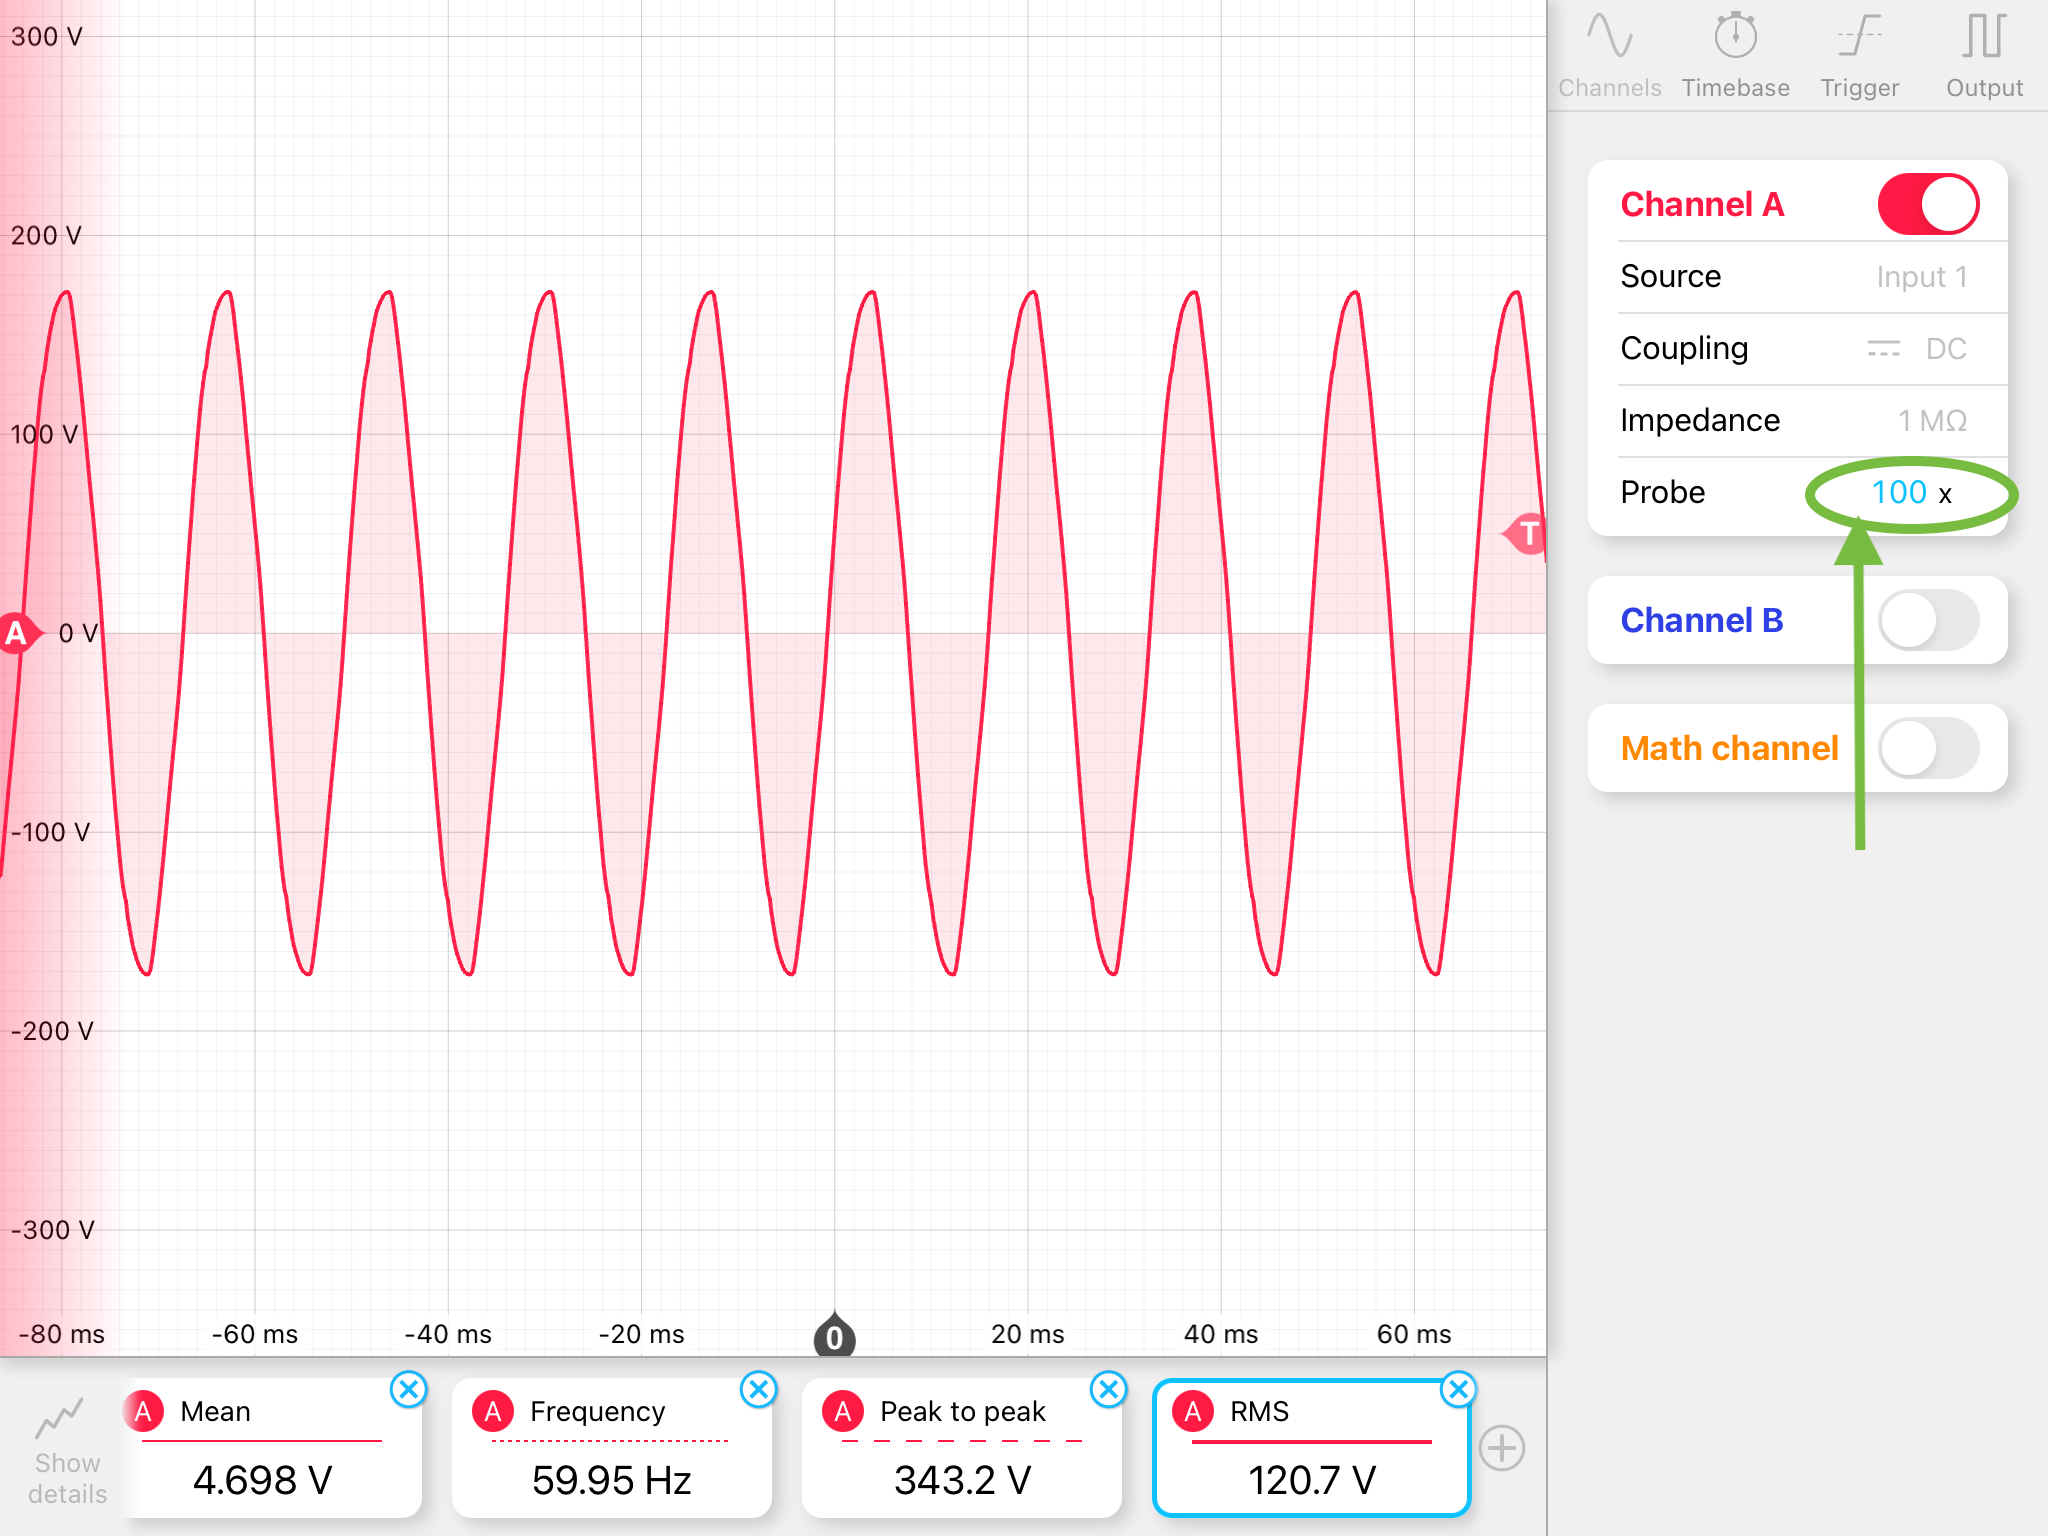Open the Channels tab

coord(1609,56)
